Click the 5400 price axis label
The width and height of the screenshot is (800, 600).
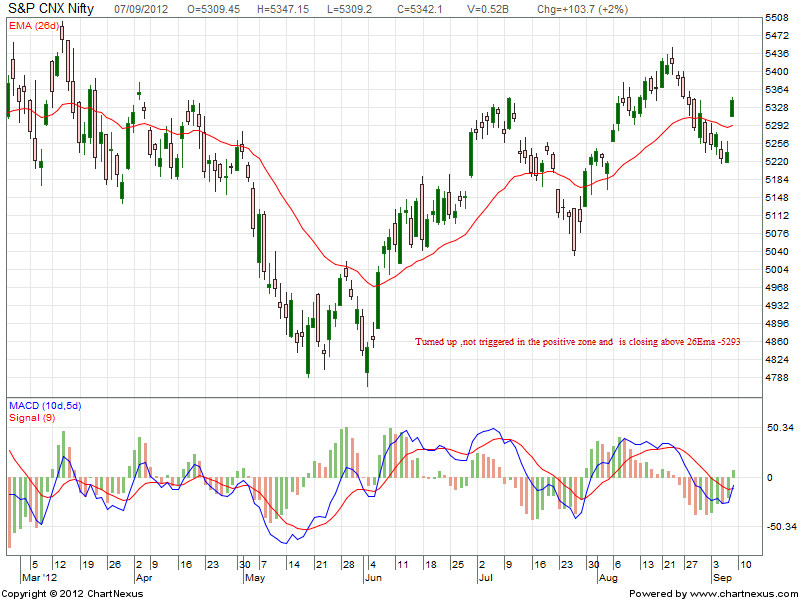point(777,72)
